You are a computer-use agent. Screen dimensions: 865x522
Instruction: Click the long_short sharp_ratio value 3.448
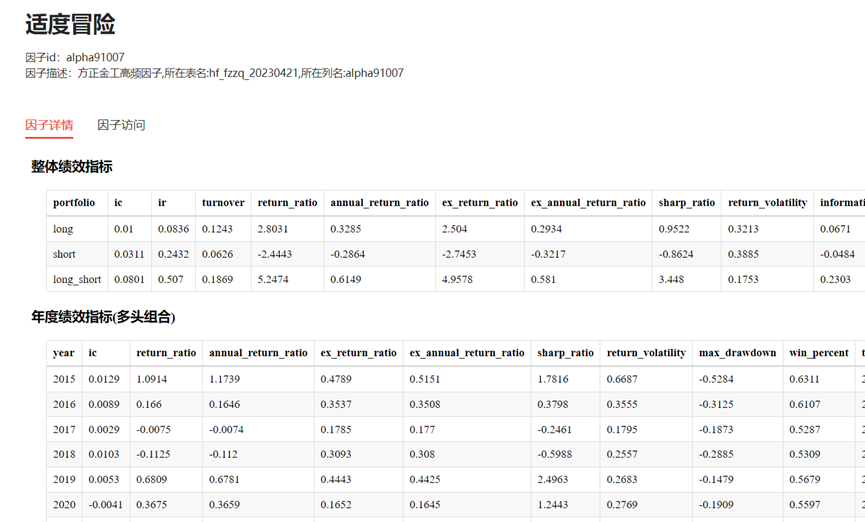coord(671,280)
